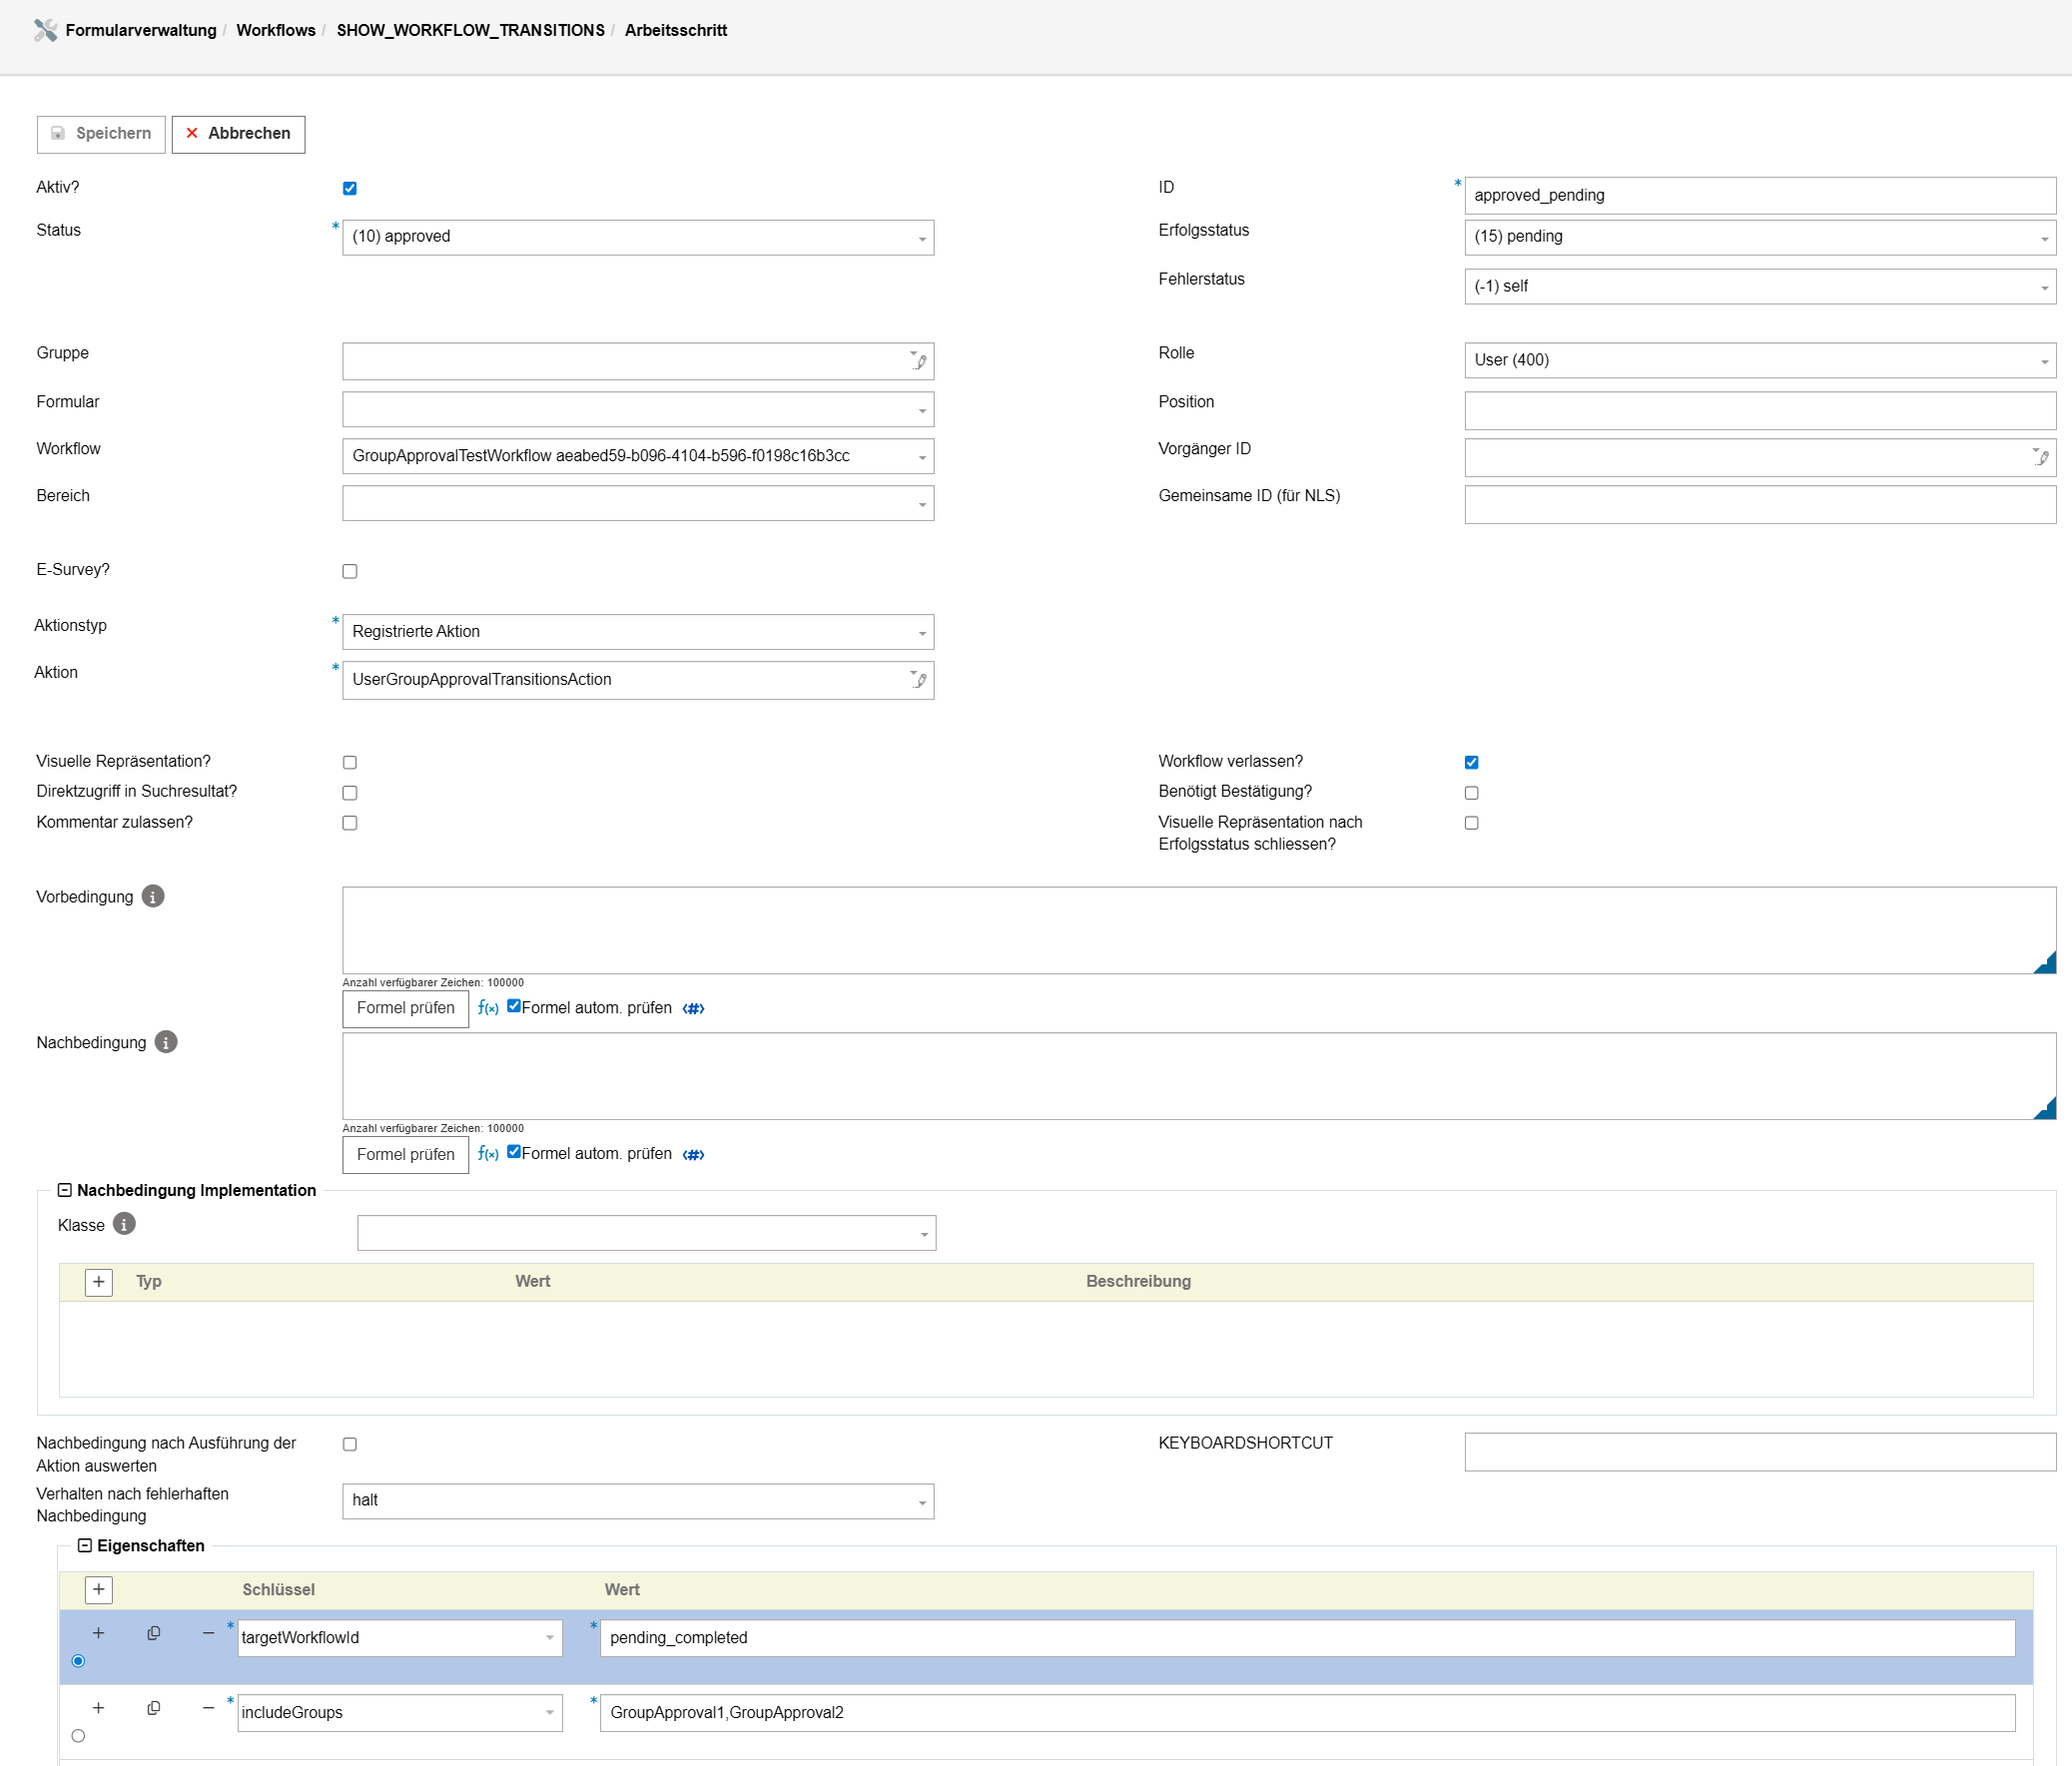Enable the E-Survey? checkbox
2072x1766 pixels.
[x=350, y=571]
